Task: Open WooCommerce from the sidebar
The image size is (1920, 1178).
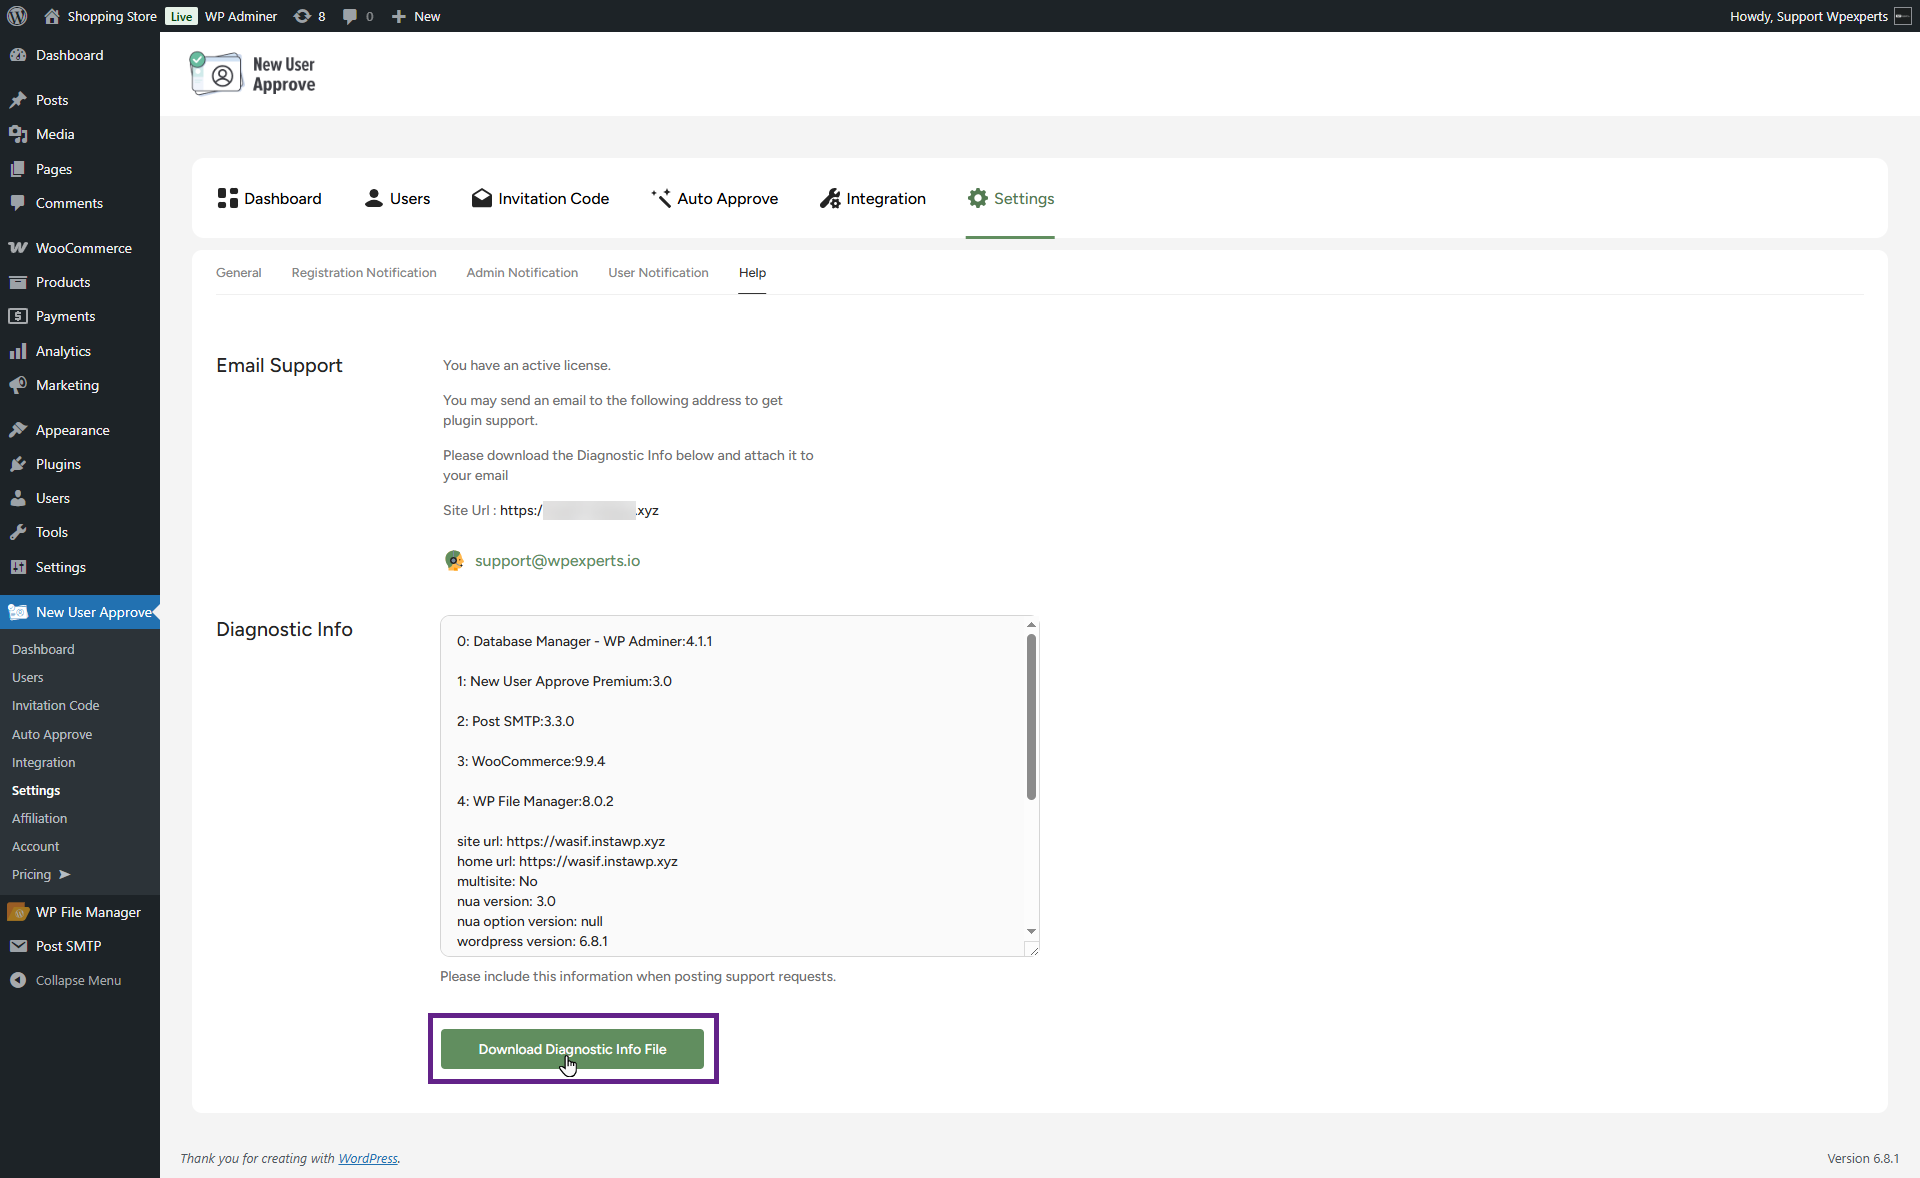Action: tap(83, 248)
